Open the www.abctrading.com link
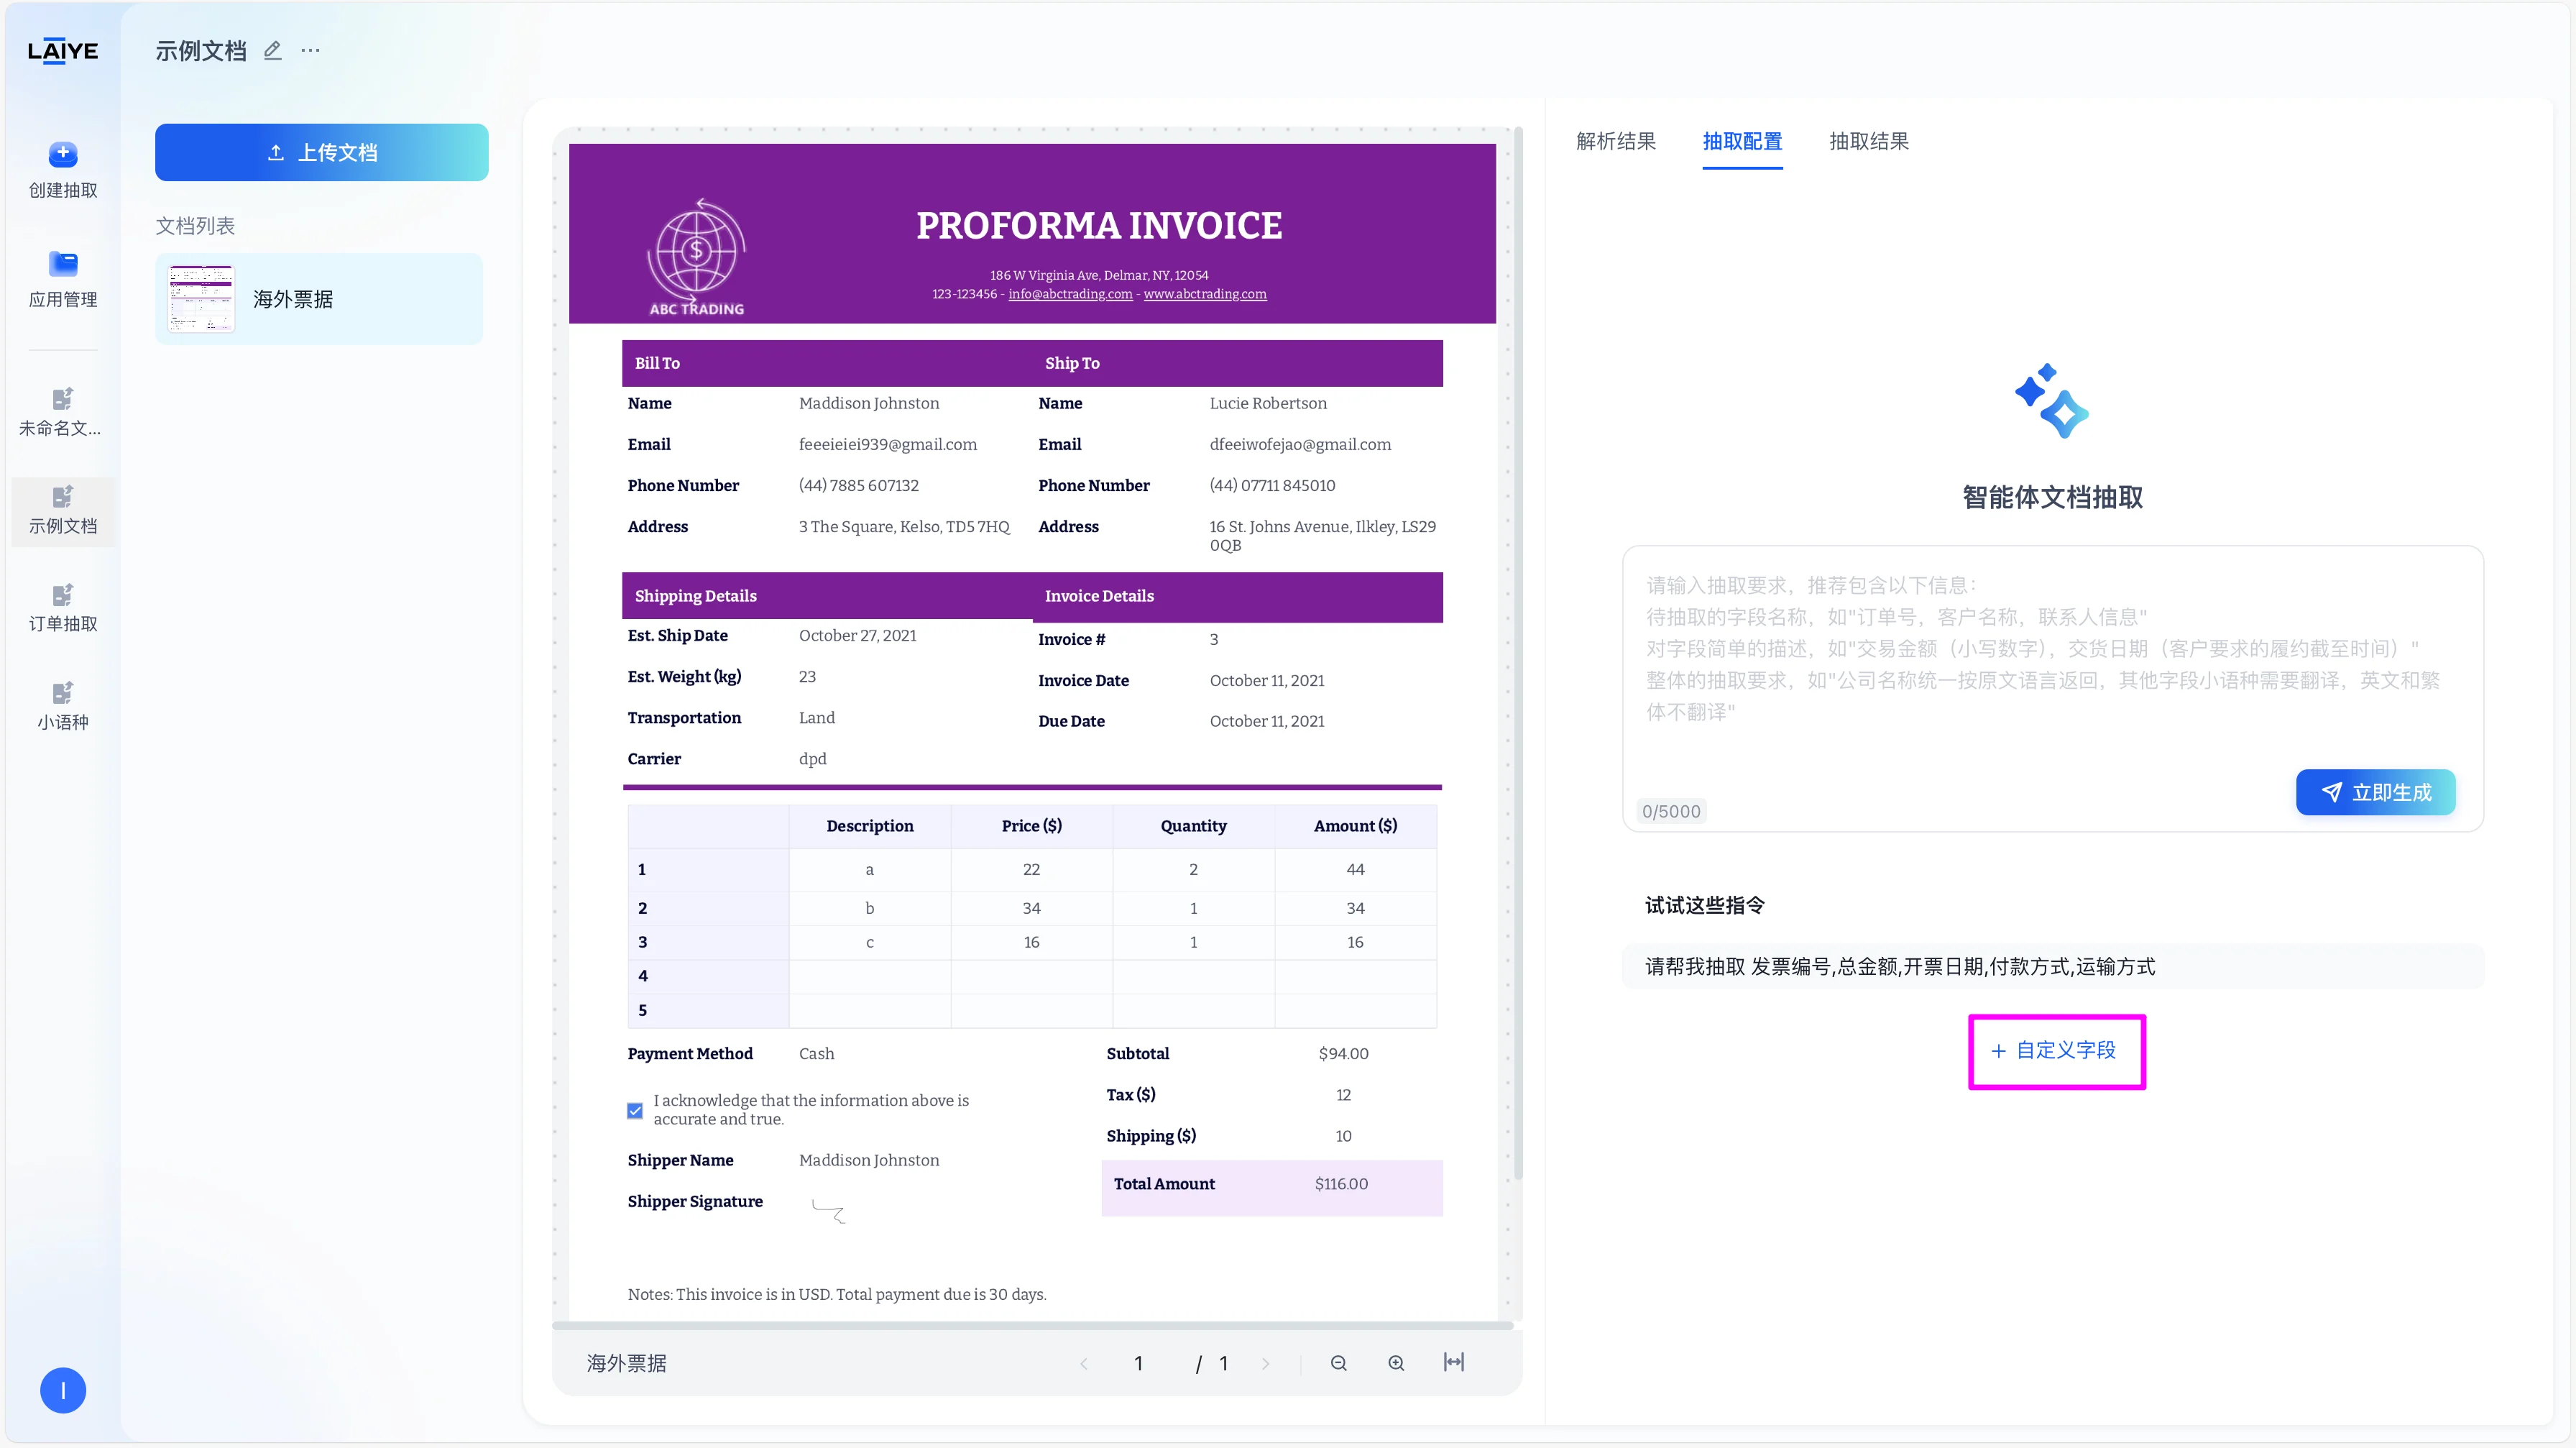This screenshot has height=1448, width=2576. coord(1205,294)
